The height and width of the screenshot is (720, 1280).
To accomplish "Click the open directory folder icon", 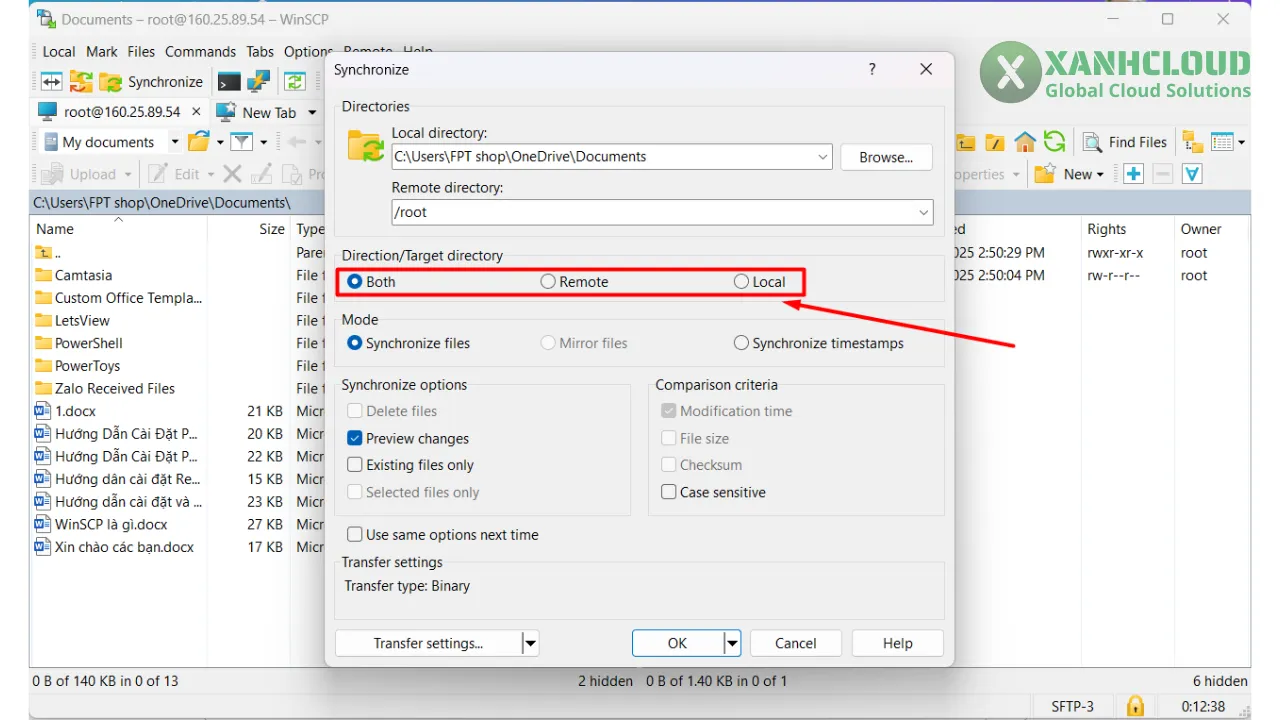I will [200, 142].
